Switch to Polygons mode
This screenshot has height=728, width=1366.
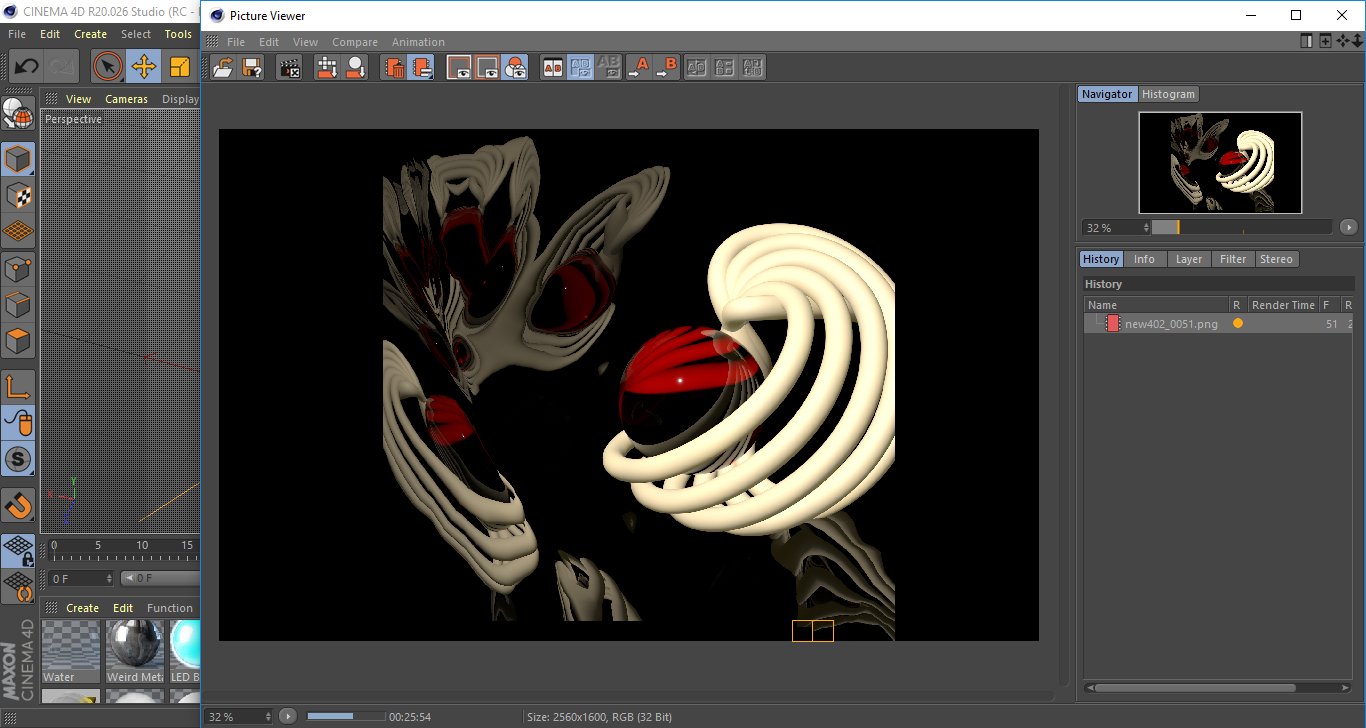(18, 340)
